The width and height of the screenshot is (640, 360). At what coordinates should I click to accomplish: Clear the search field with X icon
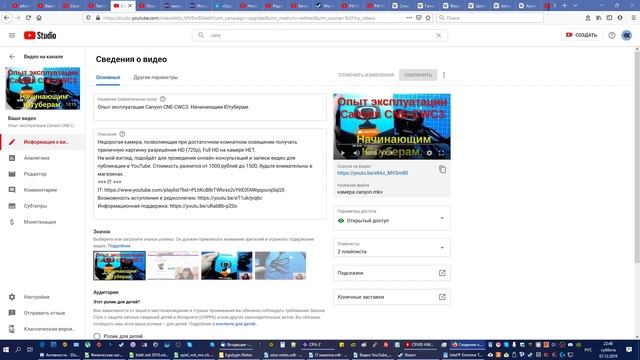438,36
